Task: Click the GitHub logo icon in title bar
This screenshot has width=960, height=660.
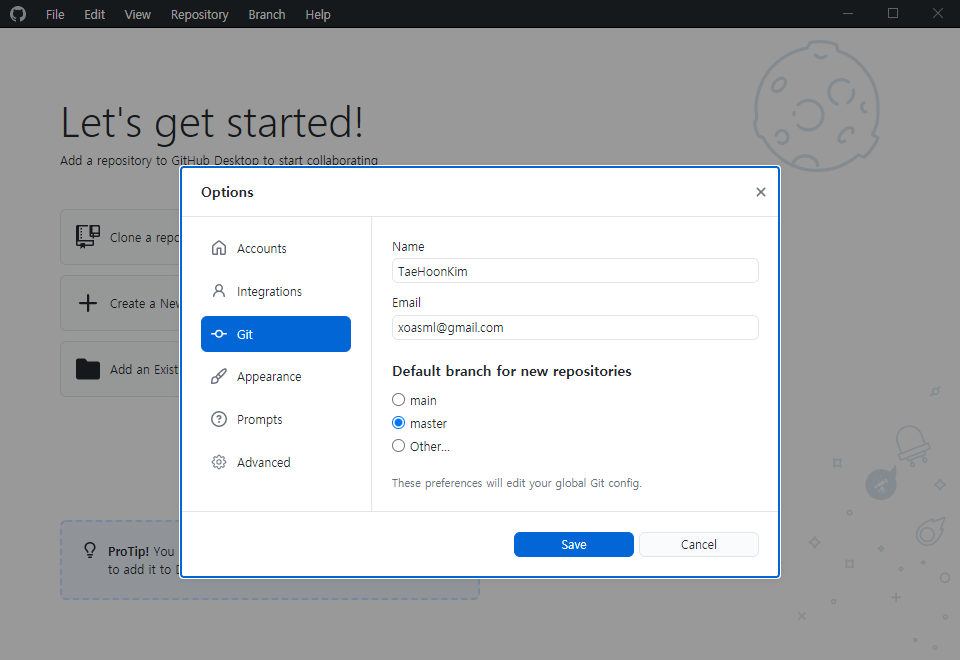Action: tap(18, 13)
